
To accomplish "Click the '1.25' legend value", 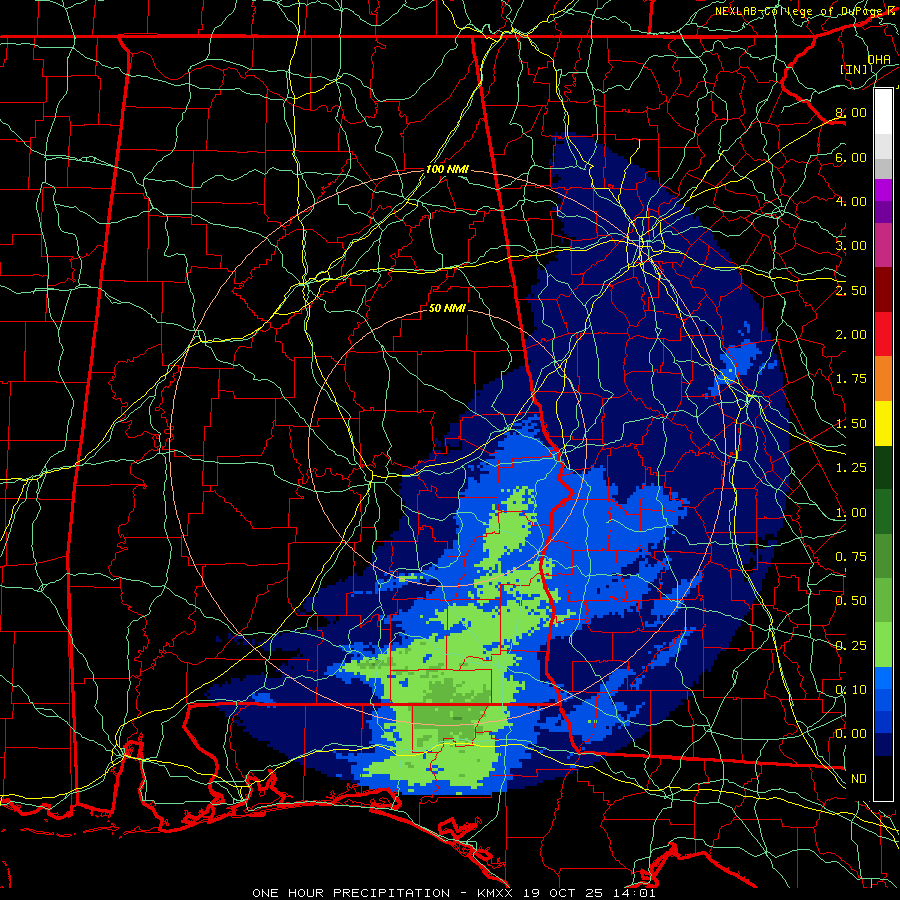I will [x=851, y=468].
